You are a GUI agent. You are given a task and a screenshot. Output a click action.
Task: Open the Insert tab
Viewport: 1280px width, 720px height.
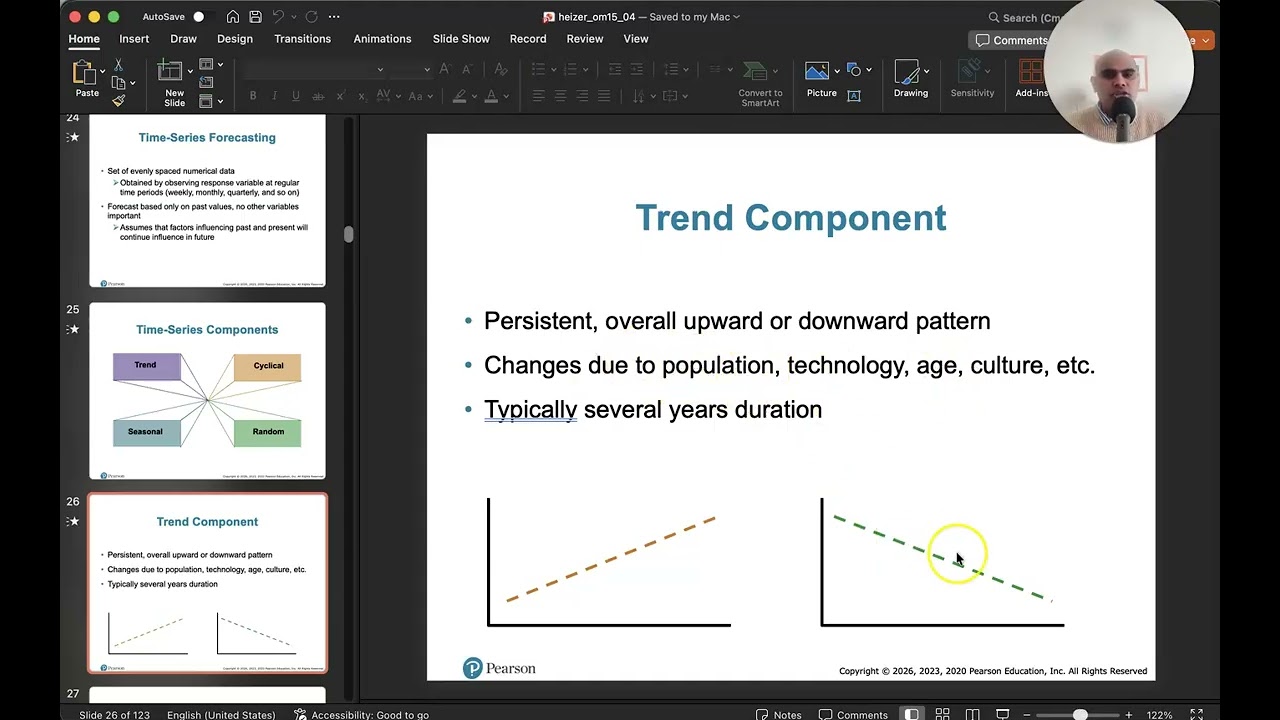pos(134,39)
